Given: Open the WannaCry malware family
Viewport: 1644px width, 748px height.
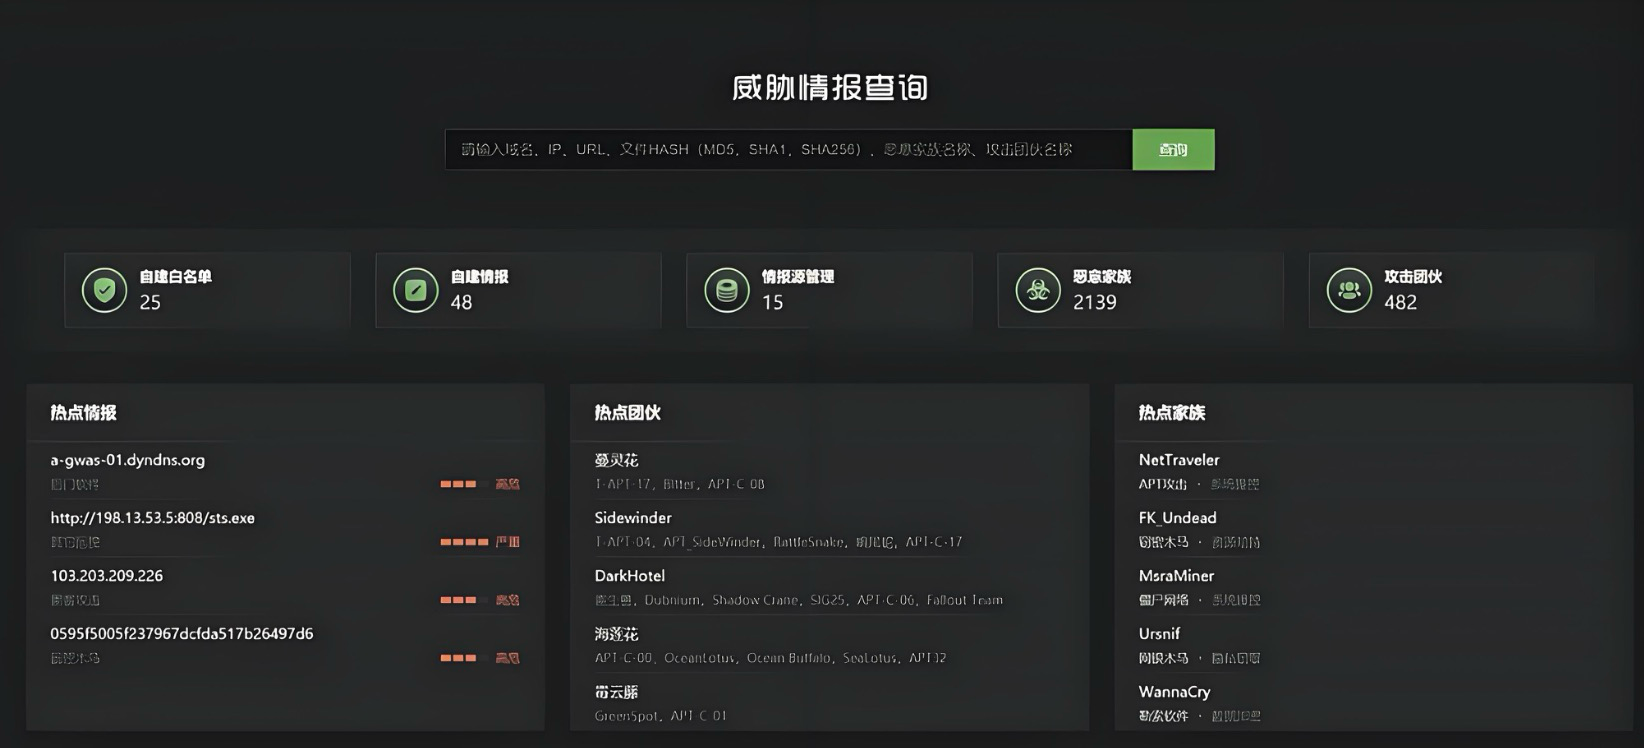Looking at the screenshot, I should click(1174, 692).
